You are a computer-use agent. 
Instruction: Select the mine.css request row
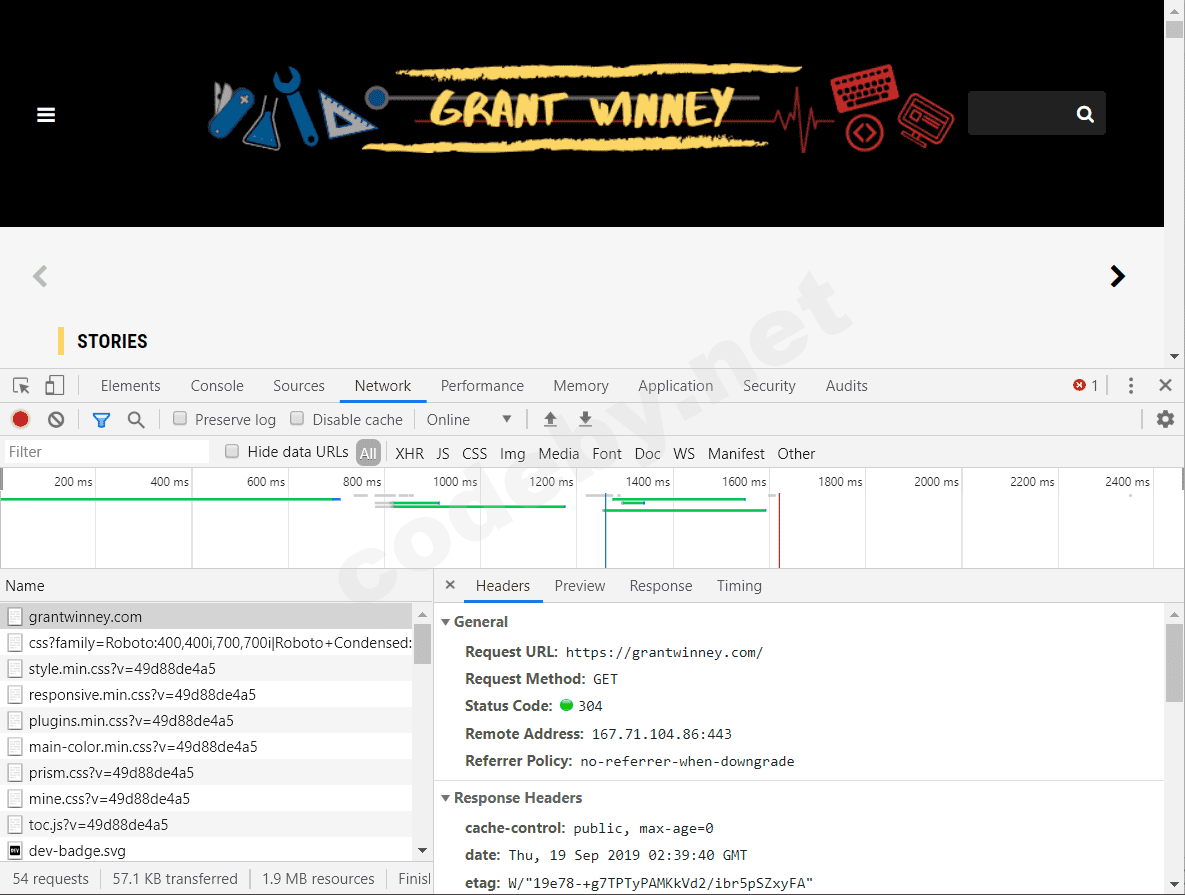(x=206, y=799)
